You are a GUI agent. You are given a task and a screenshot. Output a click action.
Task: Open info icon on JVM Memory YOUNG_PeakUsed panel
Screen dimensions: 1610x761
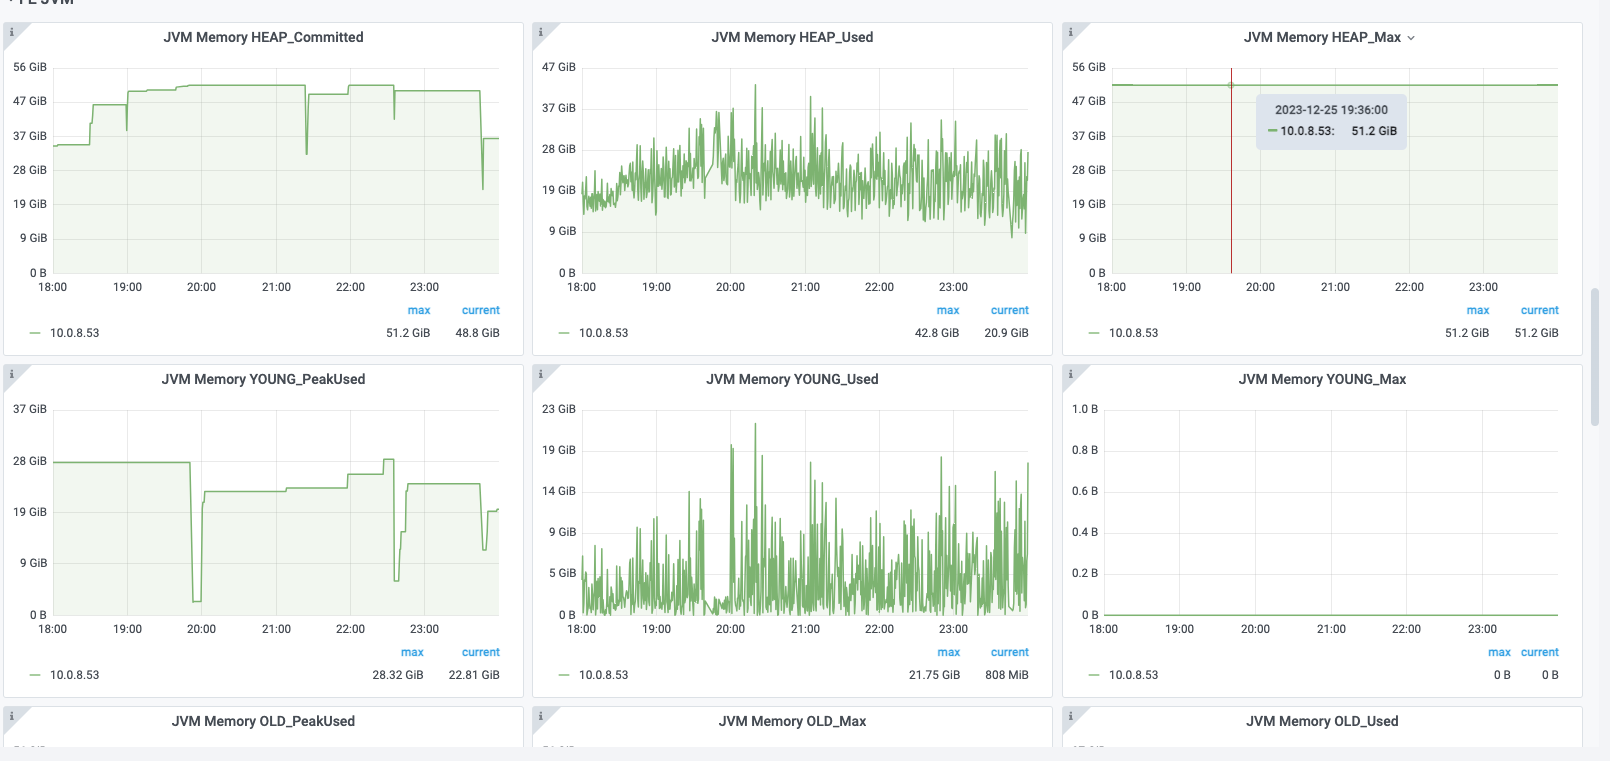(11, 374)
